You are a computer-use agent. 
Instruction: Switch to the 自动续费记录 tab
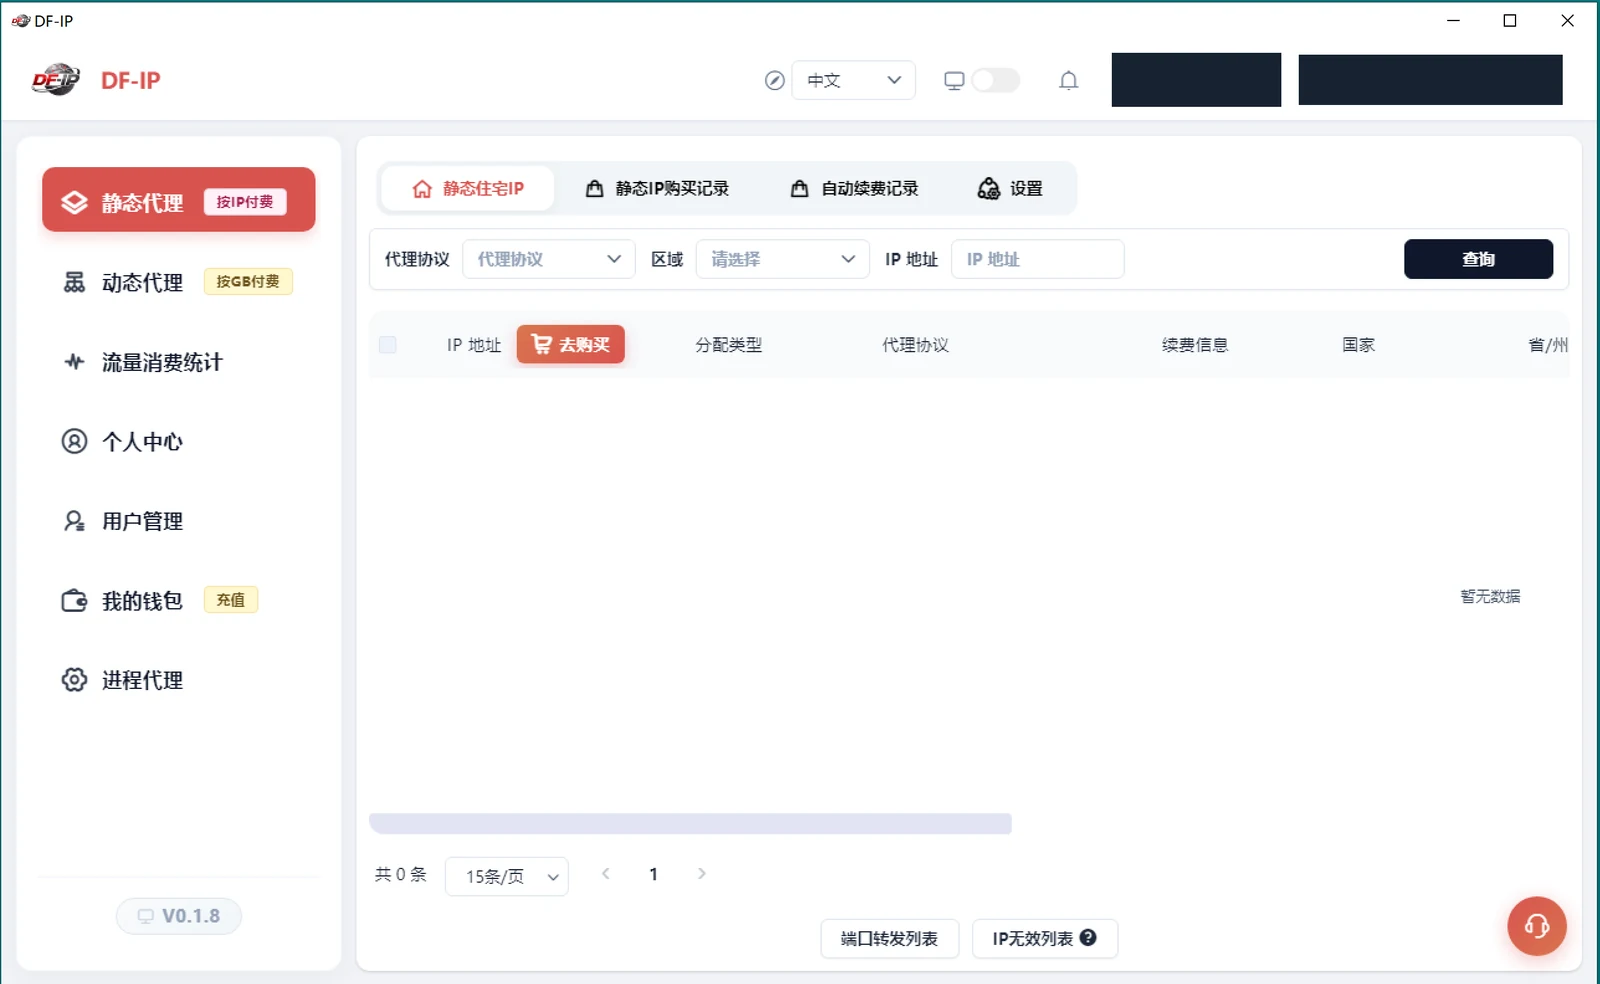[854, 188]
